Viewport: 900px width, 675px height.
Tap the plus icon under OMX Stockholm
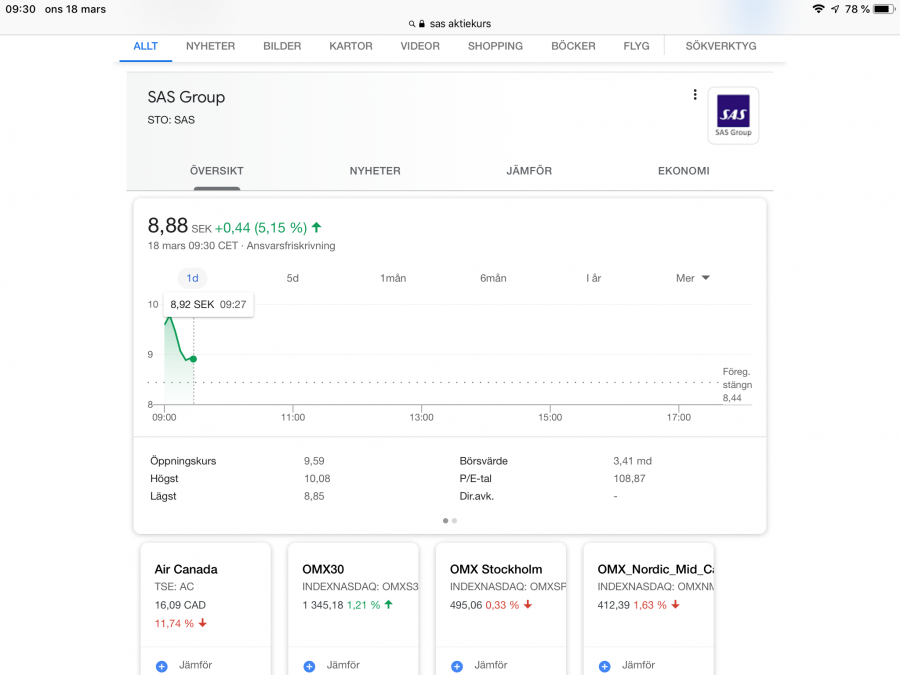click(457, 666)
